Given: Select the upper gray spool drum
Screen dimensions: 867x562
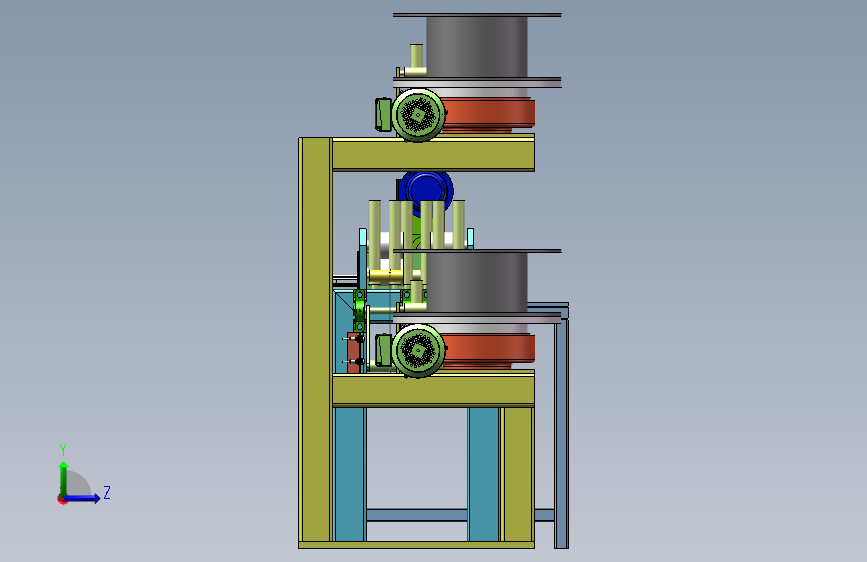Looking at the screenshot, I should [x=477, y=47].
